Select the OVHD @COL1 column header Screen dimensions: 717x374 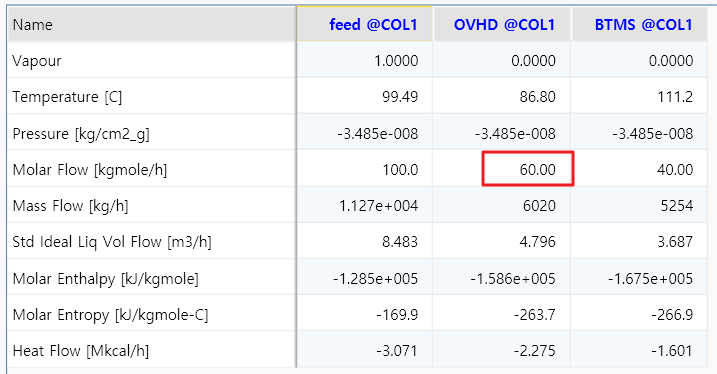(502, 24)
